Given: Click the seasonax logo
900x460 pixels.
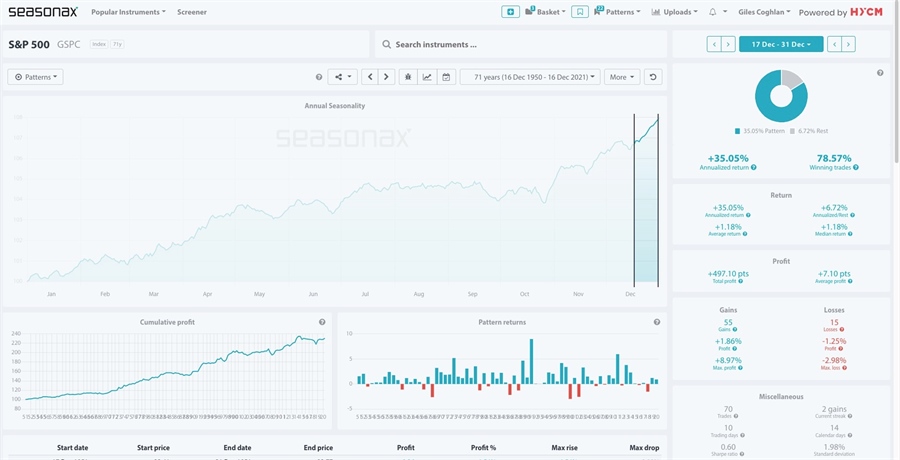Looking at the screenshot, I should click(x=43, y=11).
